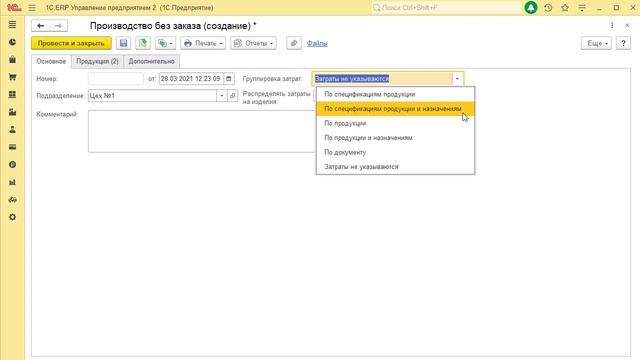Pick the По документу option
640x360 pixels.
[x=395, y=152]
